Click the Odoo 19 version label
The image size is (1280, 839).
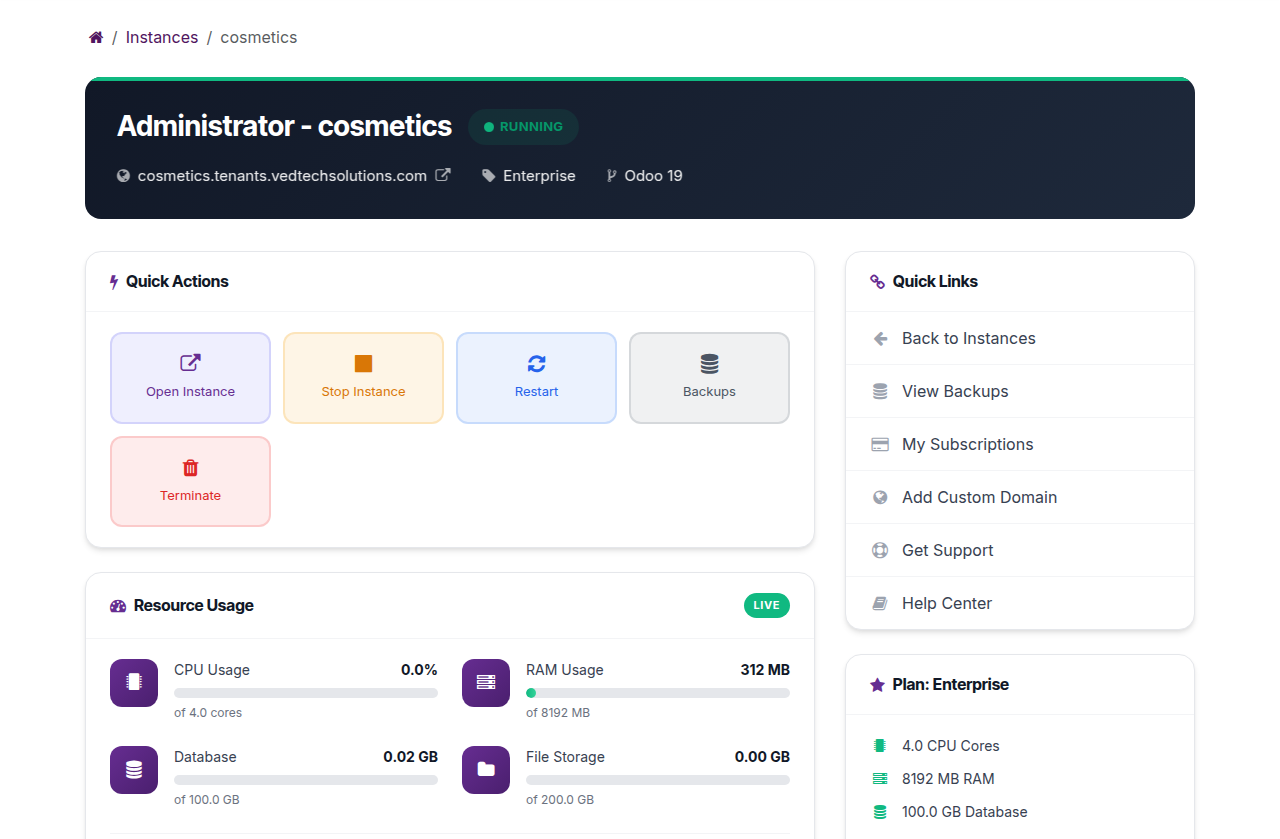pos(653,176)
